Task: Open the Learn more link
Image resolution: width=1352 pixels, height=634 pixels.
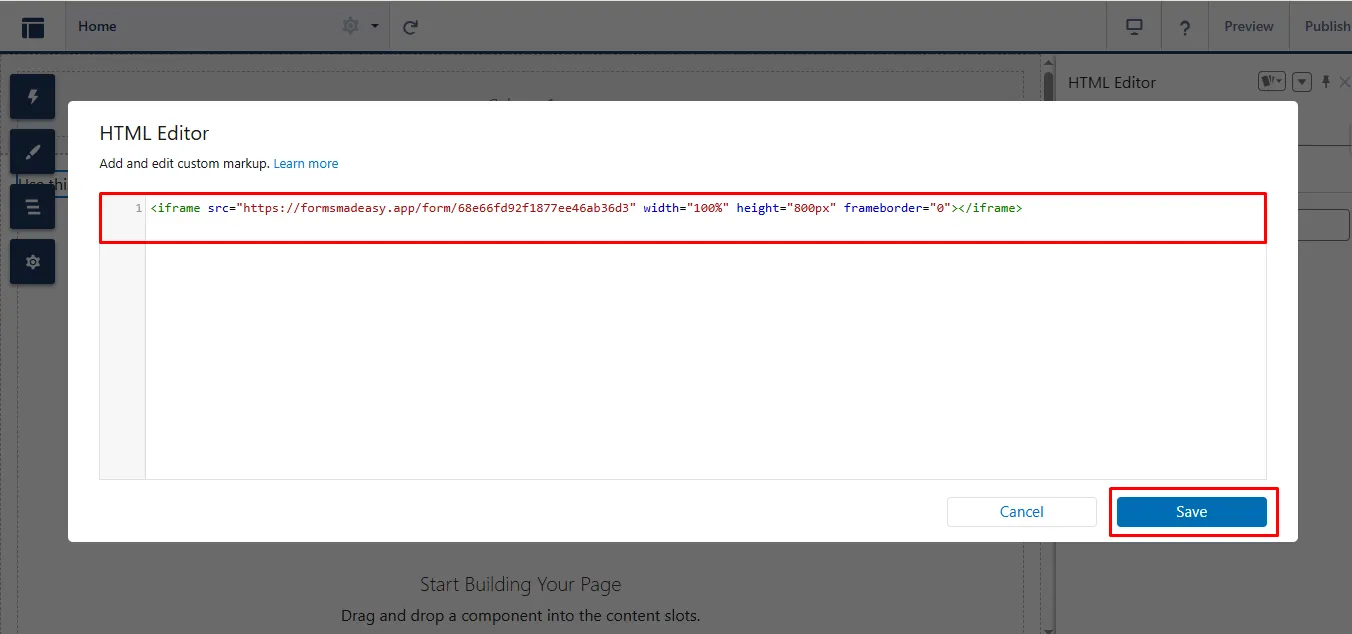Action: point(306,164)
